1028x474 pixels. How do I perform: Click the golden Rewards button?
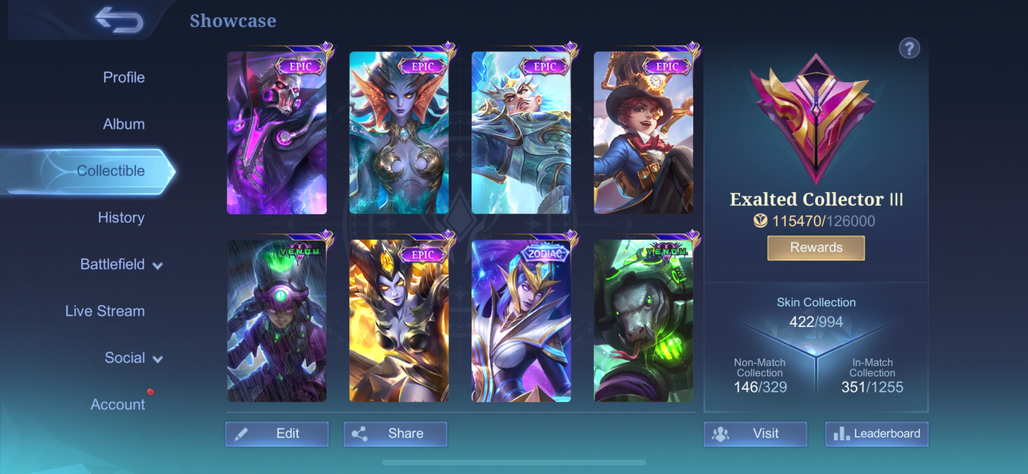coord(816,248)
